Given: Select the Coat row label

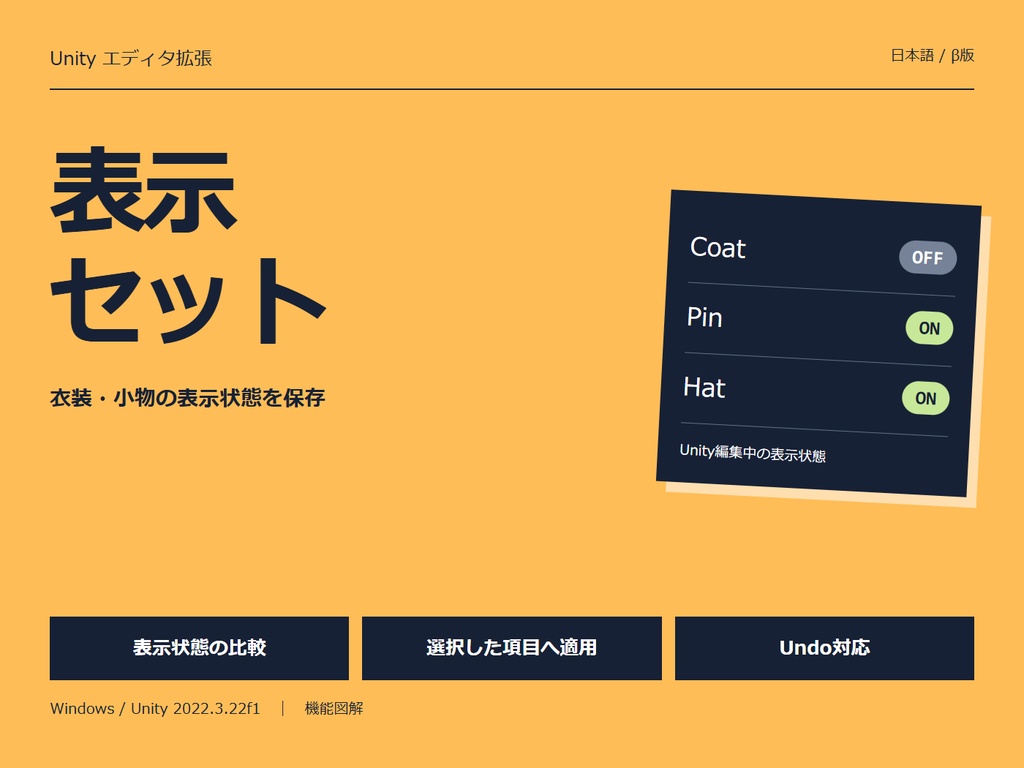Looking at the screenshot, I should [718, 248].
